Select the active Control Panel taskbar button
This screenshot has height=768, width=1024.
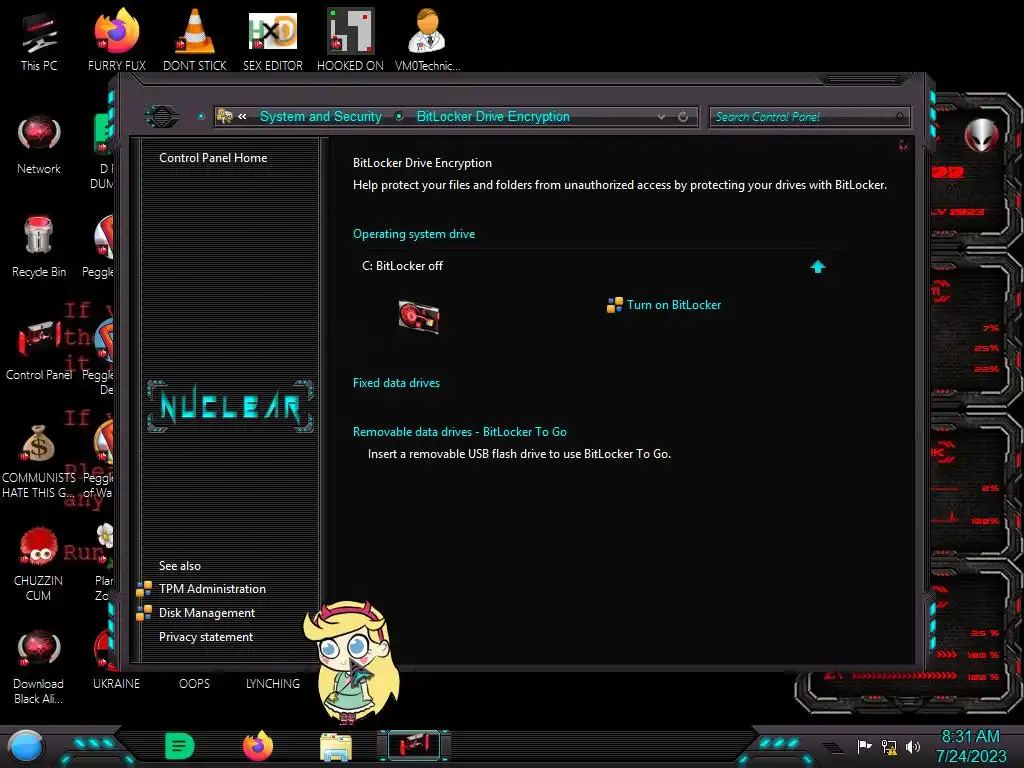tap(414, 745)
